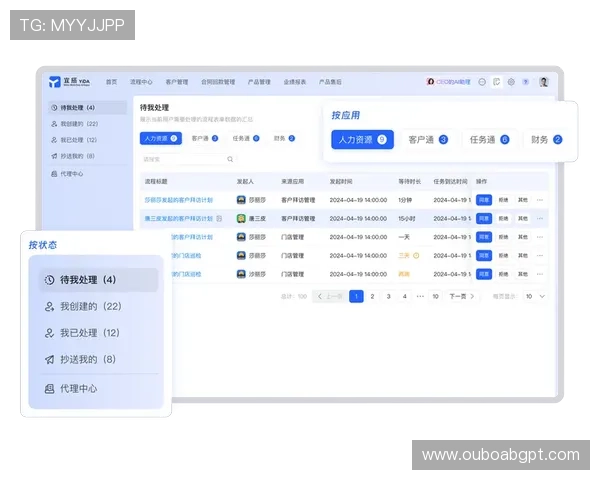
Task: Click the highlighted document icon in top bar
Action: 496,82
